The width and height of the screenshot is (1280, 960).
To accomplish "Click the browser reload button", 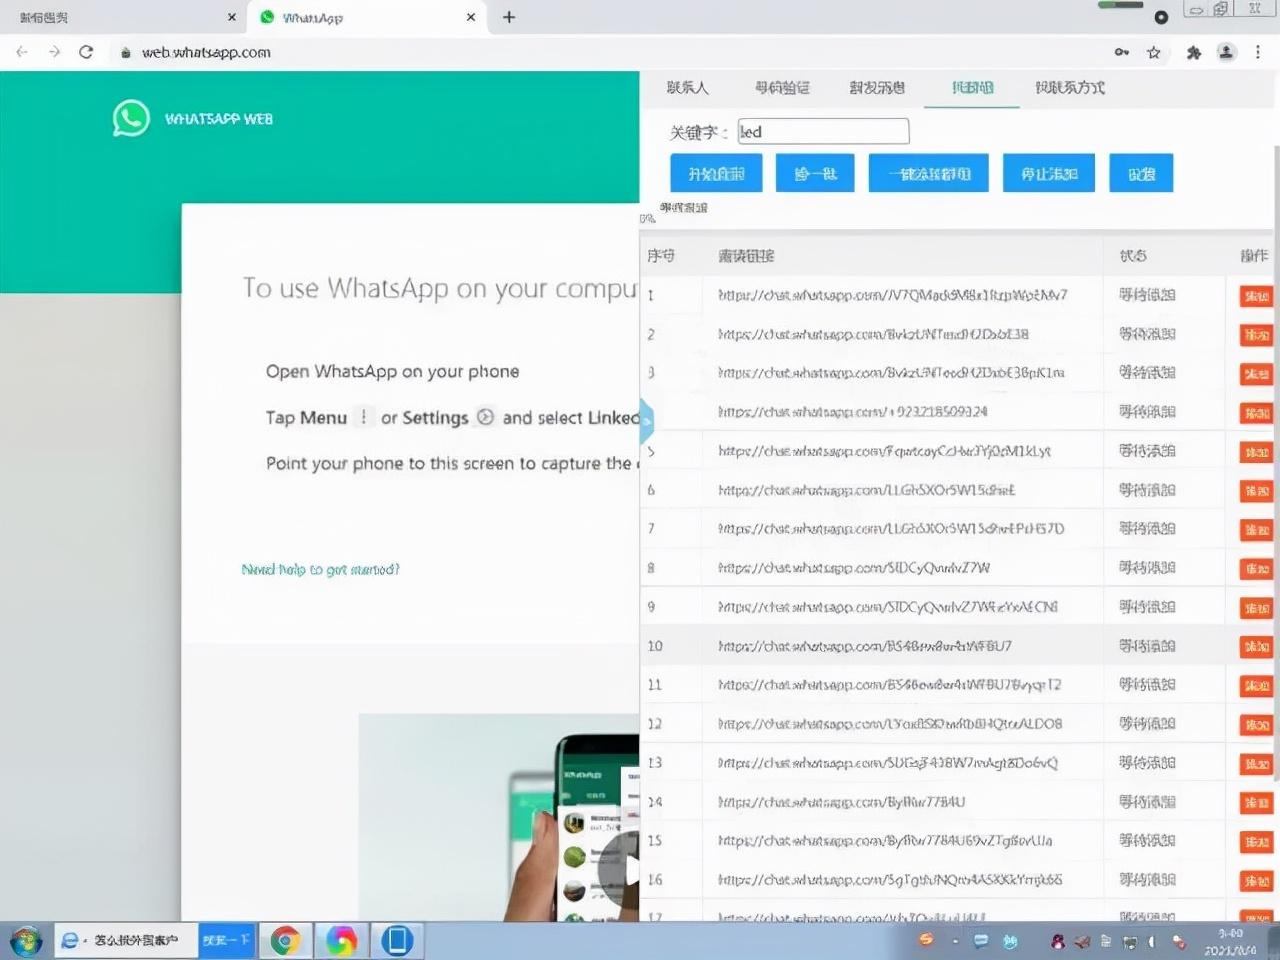I will (86, 52).
